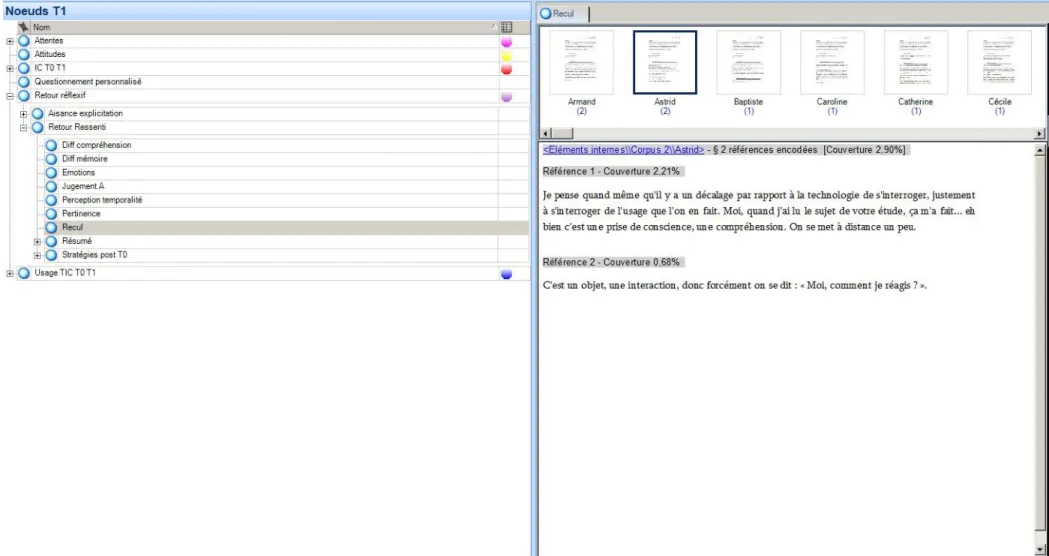Select the Diff mémoire node label

(84, 159)
